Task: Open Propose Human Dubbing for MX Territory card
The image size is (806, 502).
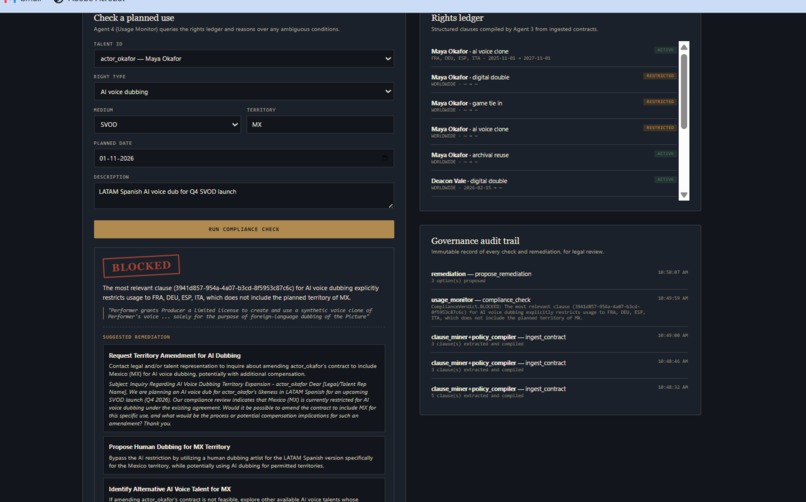Action: click(x=244, y=456)
